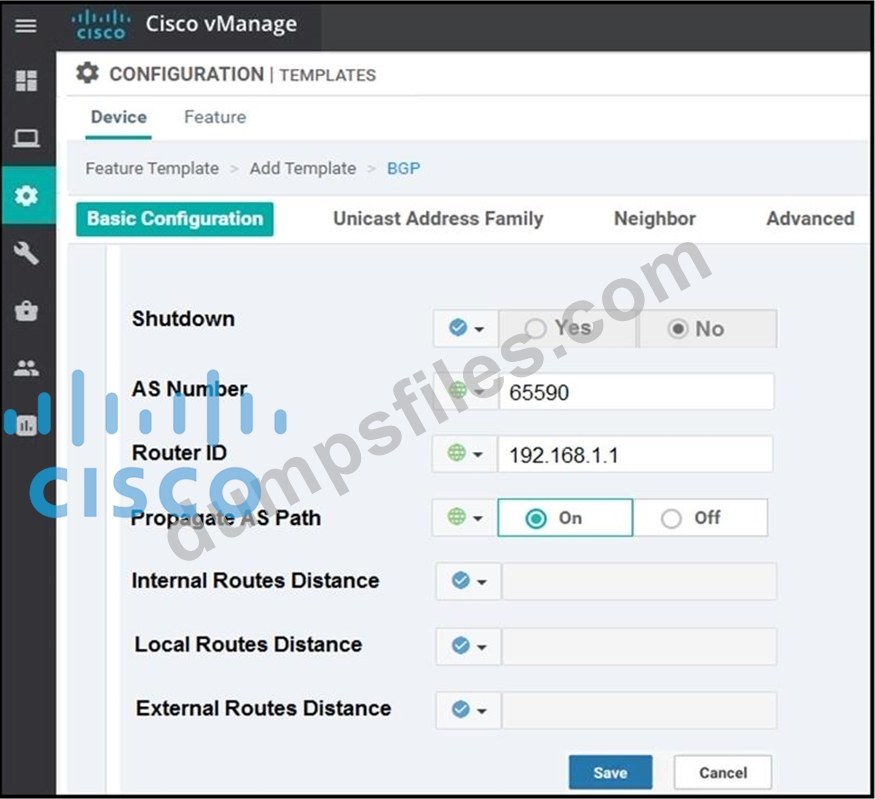Go to Feature Template breadcrumb link

coord(152,168)
